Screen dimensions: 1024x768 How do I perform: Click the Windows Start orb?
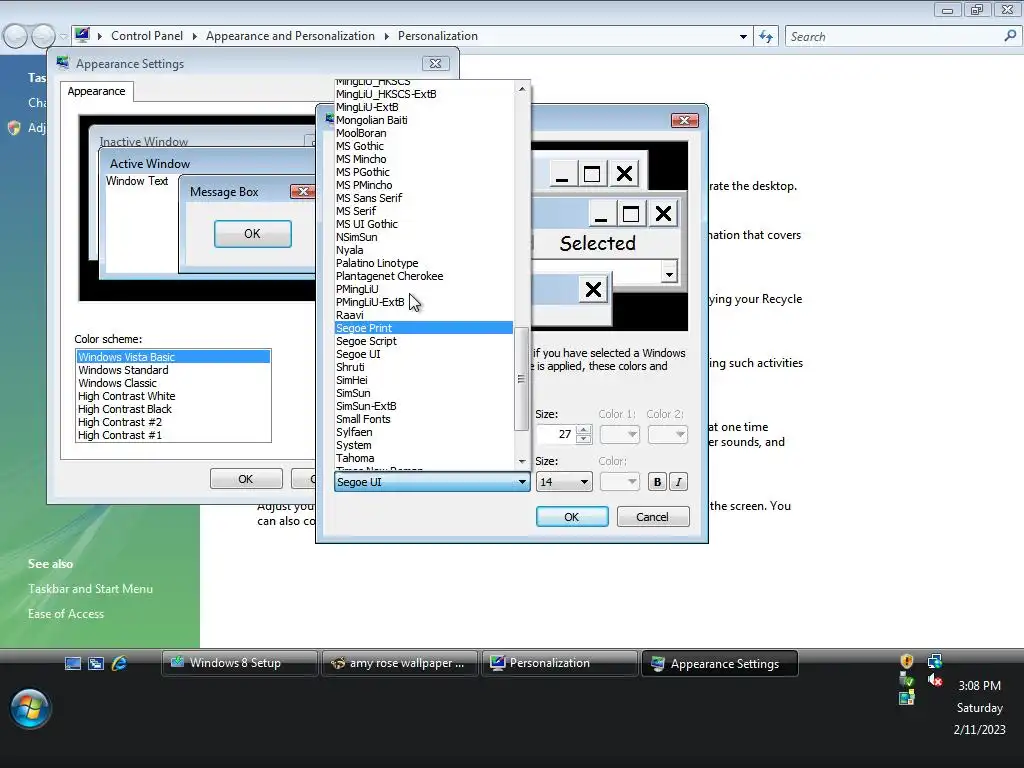29,709
